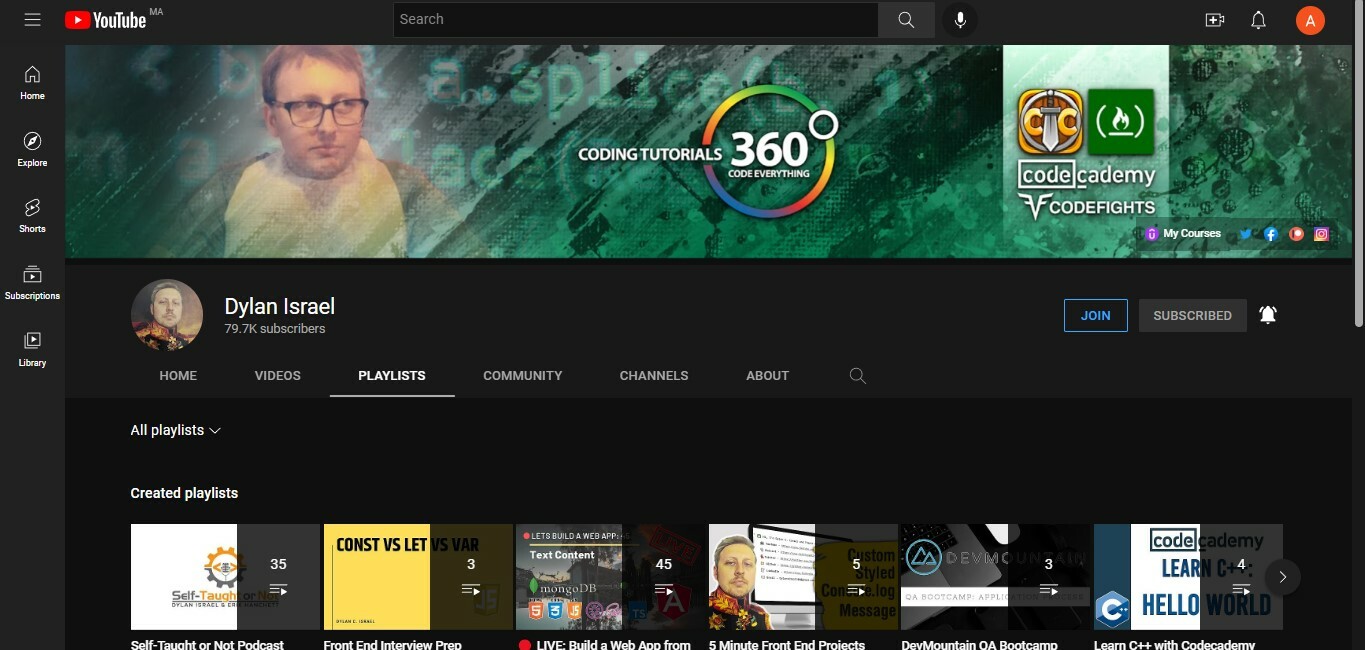Toggle channel notification bell
The height and width of the screenshot is (650, 1365).
click(1268, 315)
